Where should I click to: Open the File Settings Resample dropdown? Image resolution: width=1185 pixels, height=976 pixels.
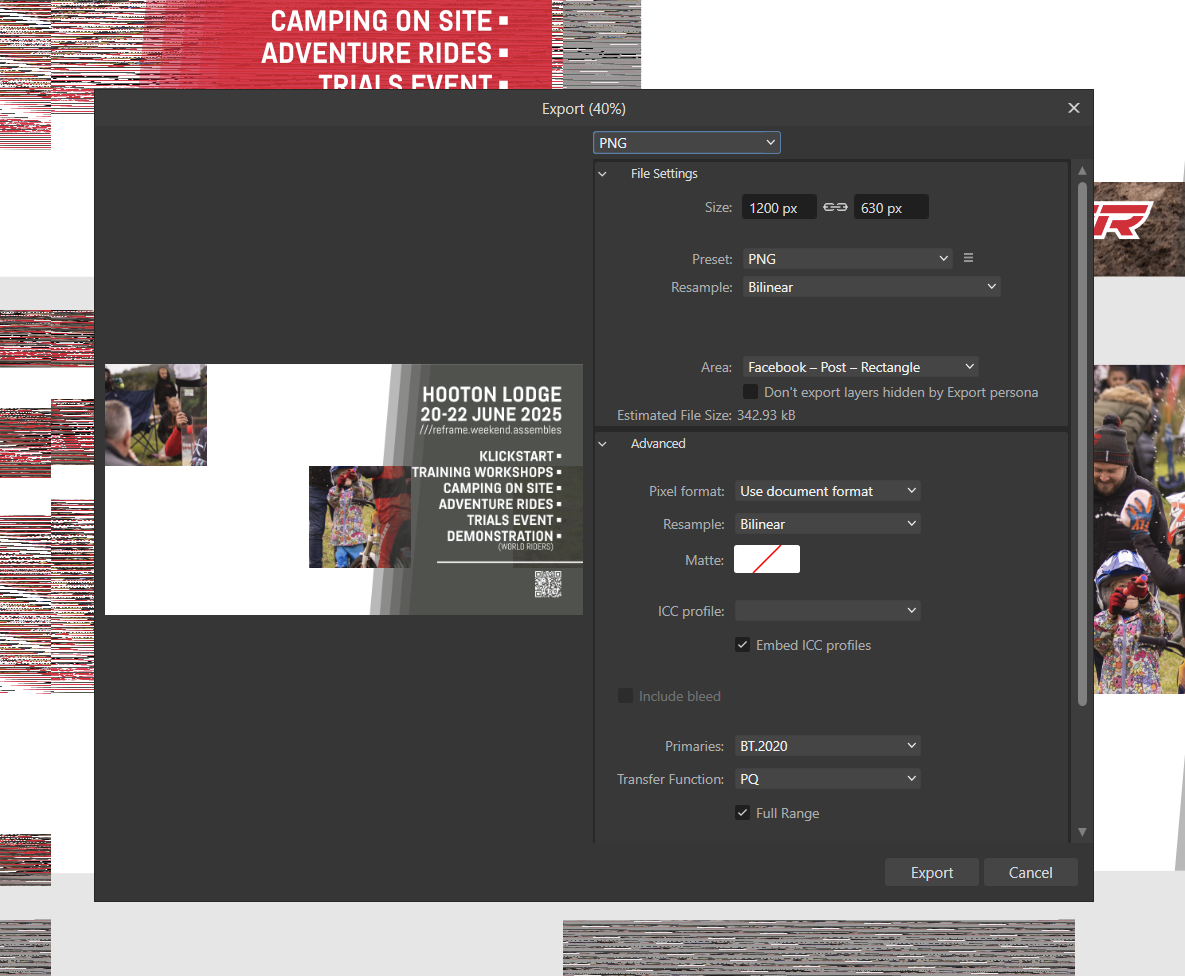tap(871, 287)
